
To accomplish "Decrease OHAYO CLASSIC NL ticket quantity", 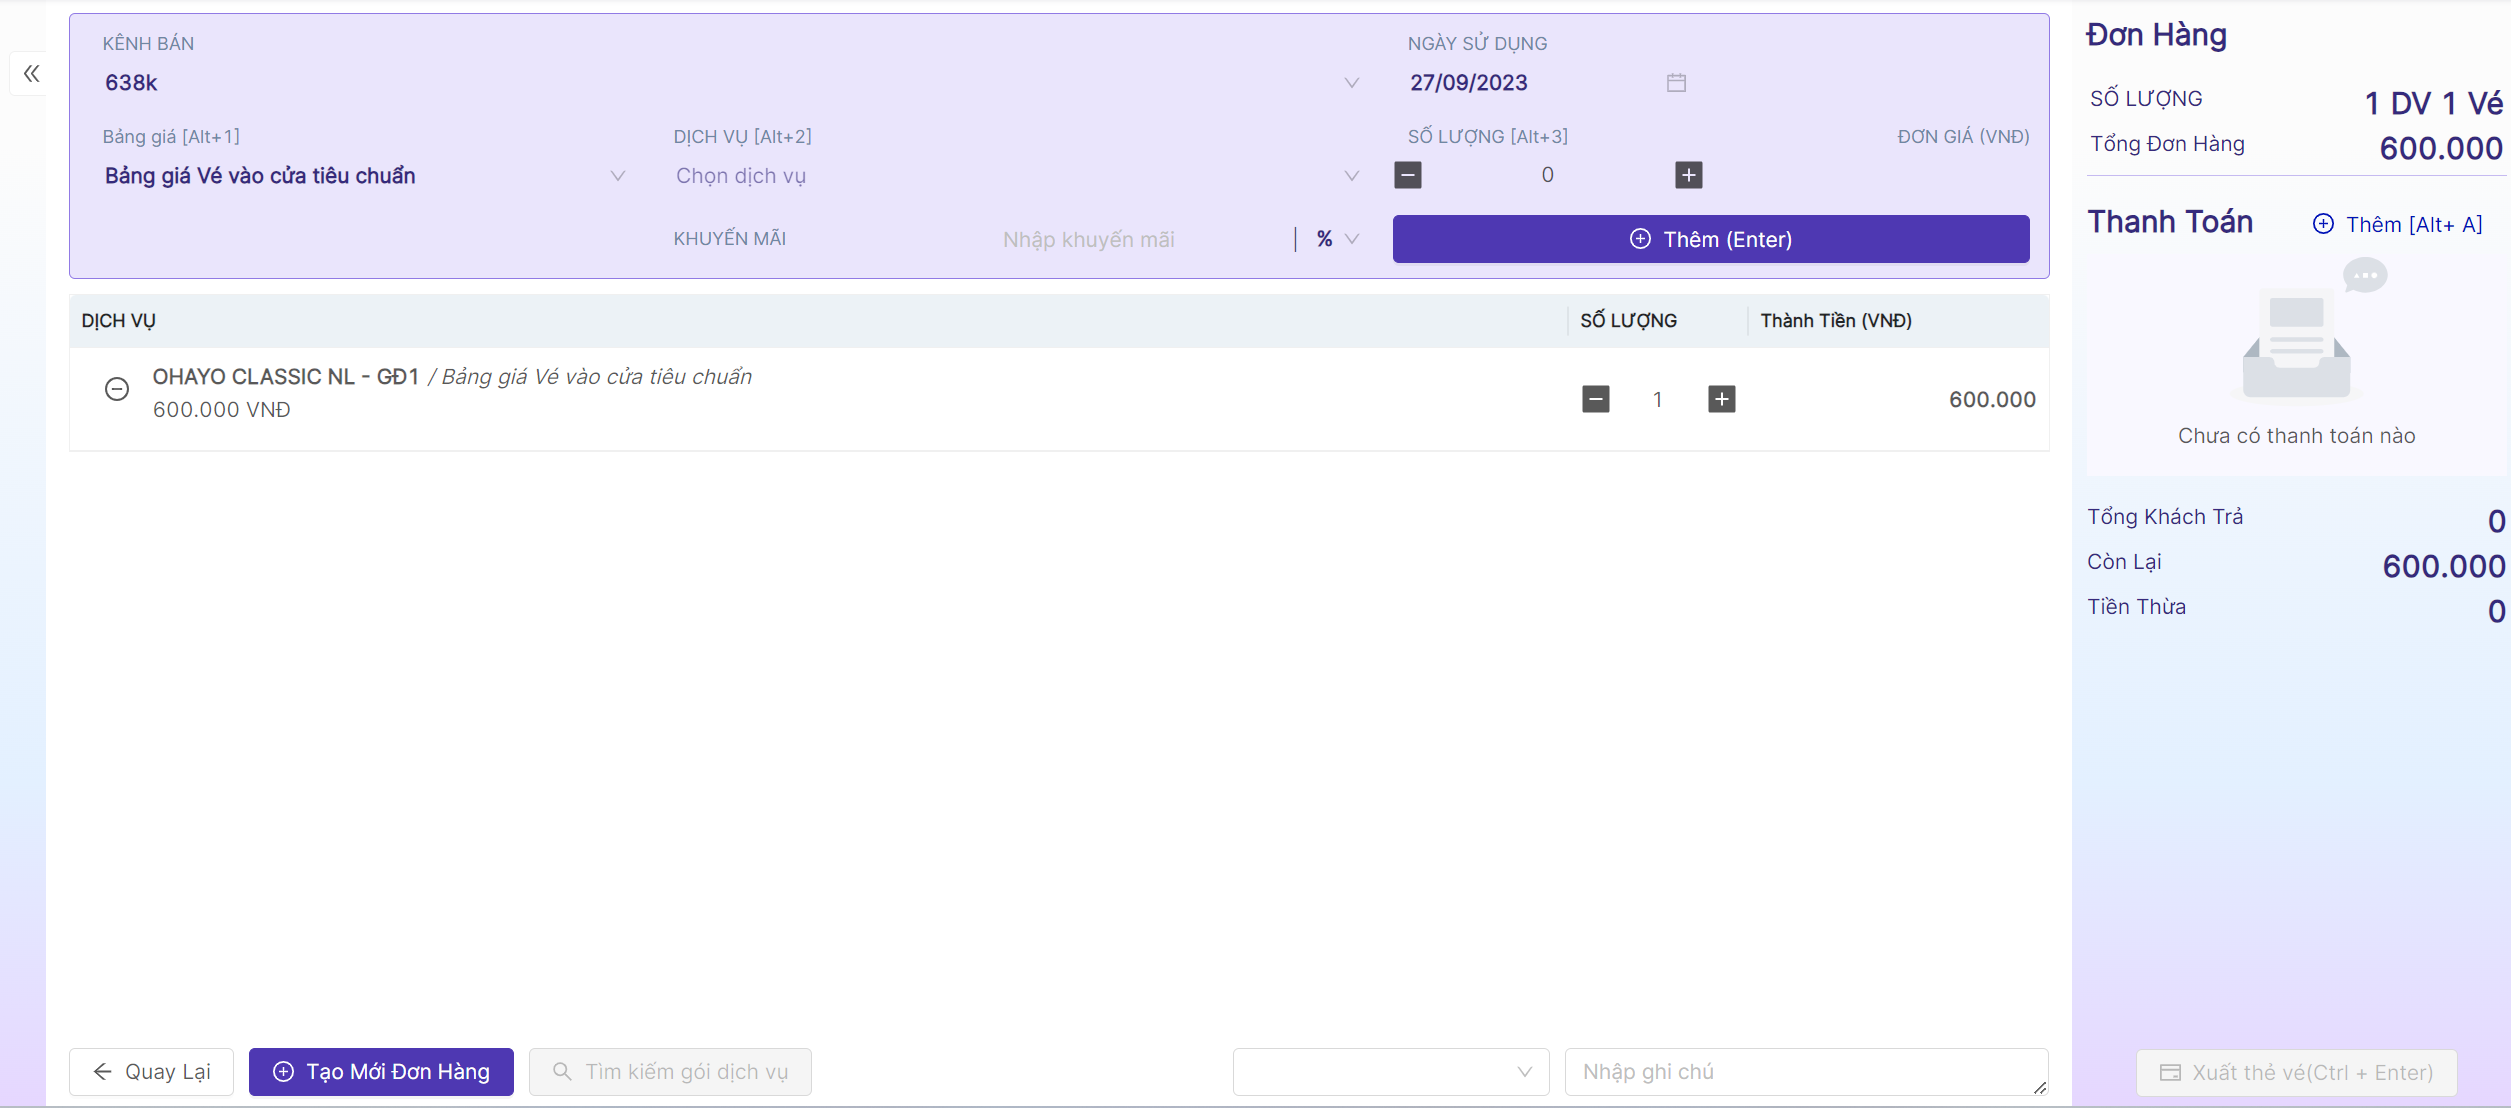I will [1595, 399].
